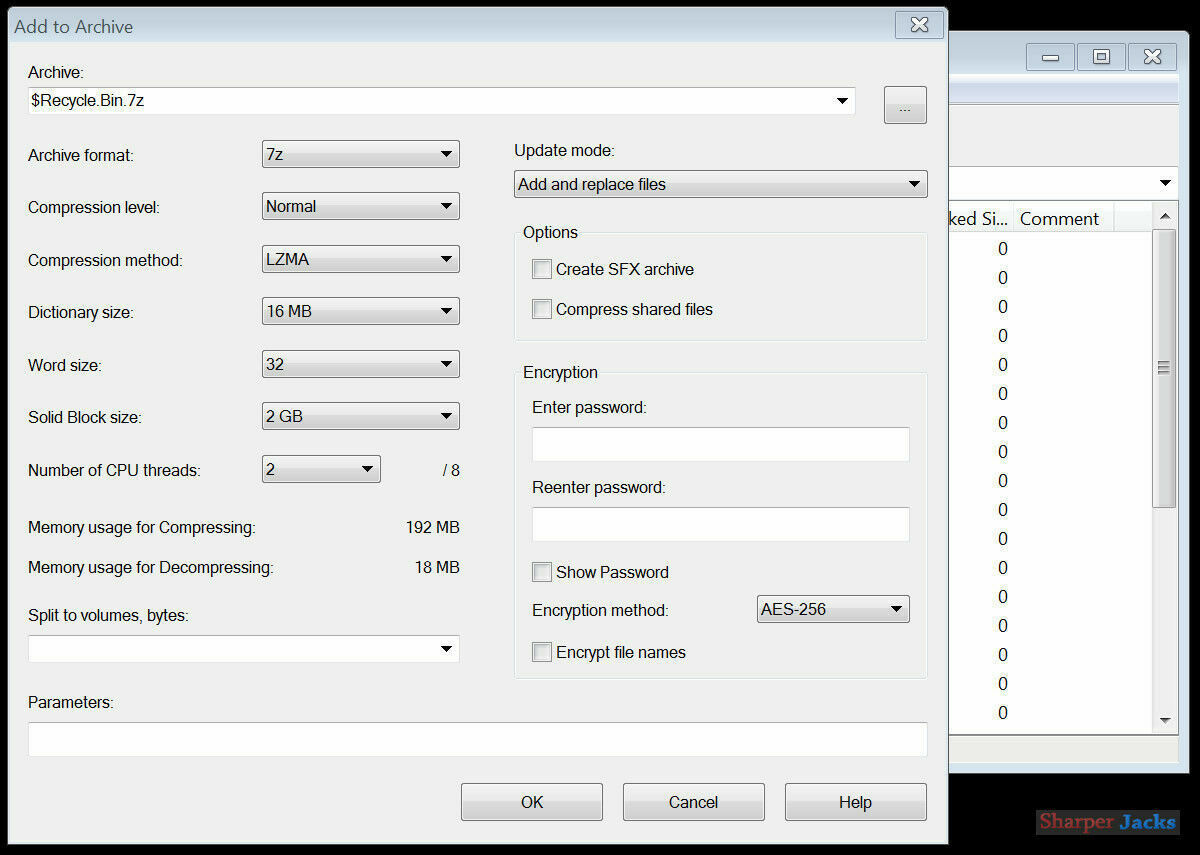Expand the Solid Block size 2 GB dropdown
This screenshot has height=855, width=1200.
tap(360, 416)
